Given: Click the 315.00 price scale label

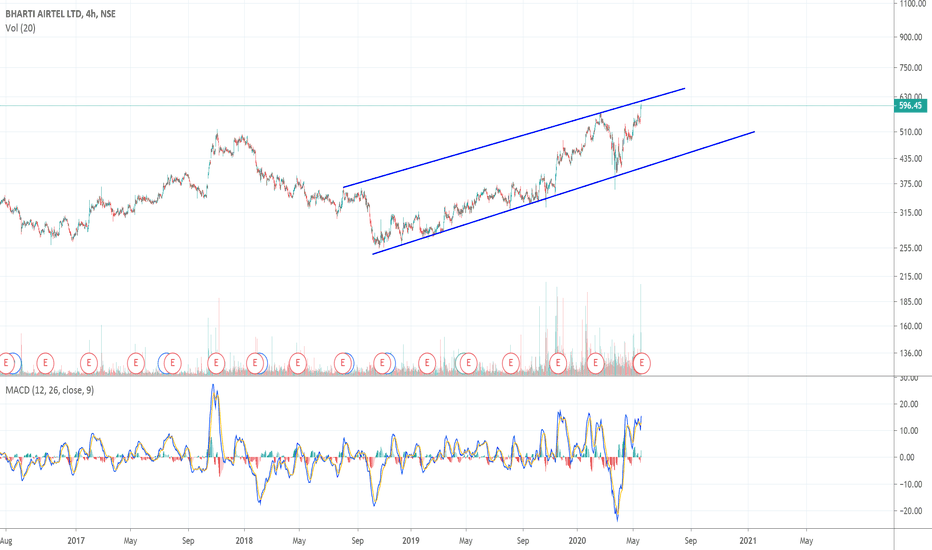Looking at the screenshot, I should 911,212.
